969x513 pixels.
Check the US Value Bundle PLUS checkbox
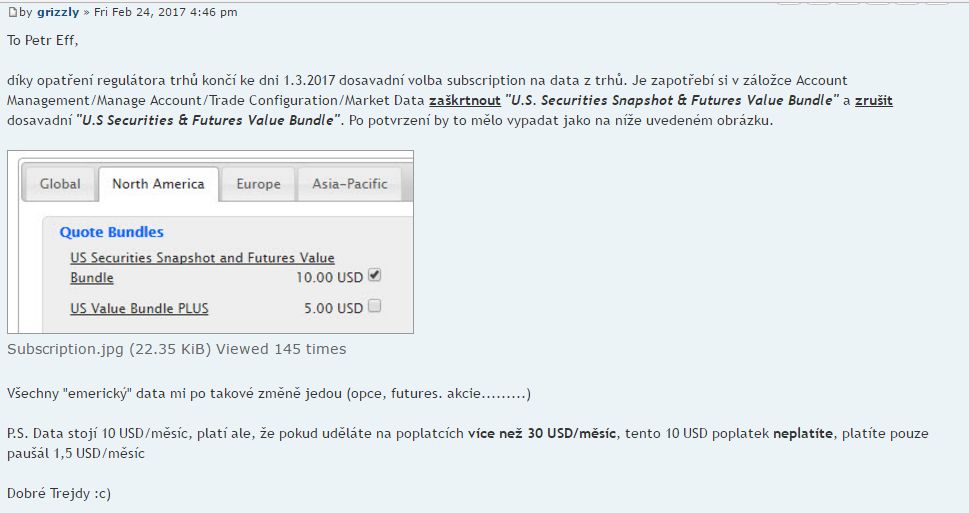coord(374,306)
